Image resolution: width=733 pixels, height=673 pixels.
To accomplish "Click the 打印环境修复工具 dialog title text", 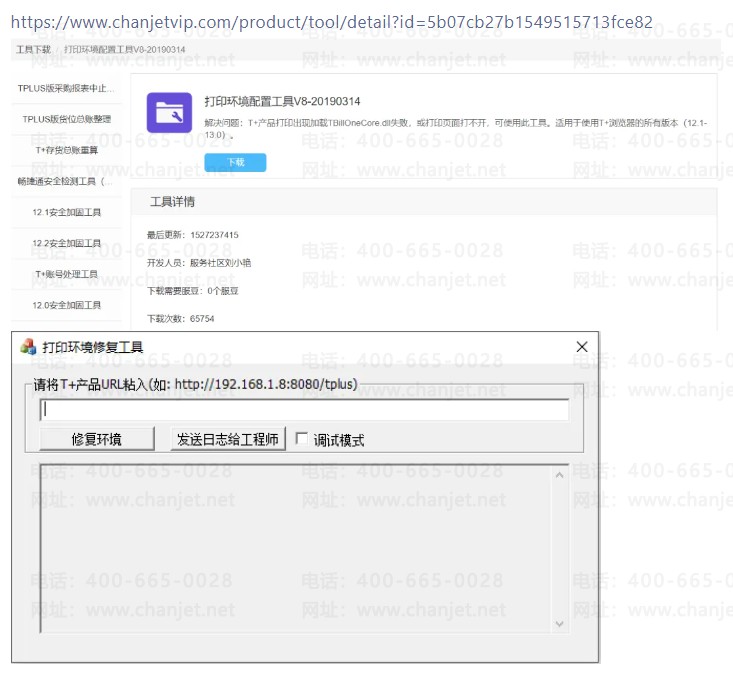I will [x=93, y=347].
